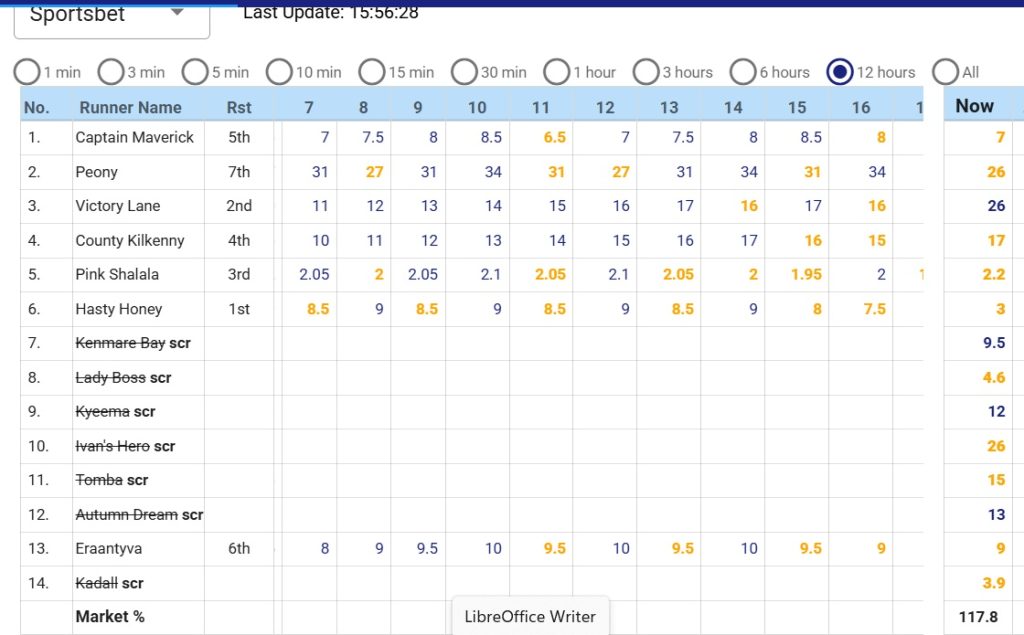Select the Captain Maverick runner row
The image size is (1024, 635).
135,137
